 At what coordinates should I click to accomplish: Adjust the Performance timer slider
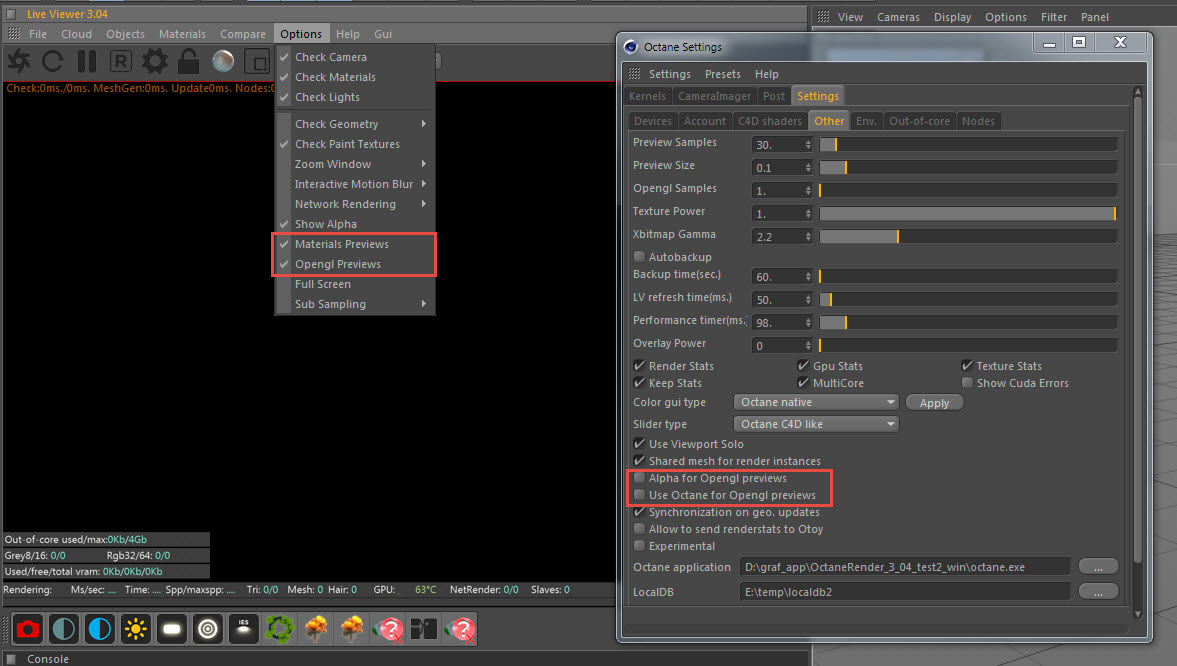[968, 322]
